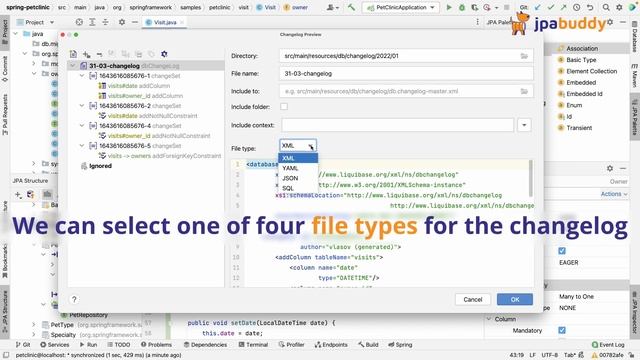Click the OK button

pyautogui.click(x=515, y=299)
